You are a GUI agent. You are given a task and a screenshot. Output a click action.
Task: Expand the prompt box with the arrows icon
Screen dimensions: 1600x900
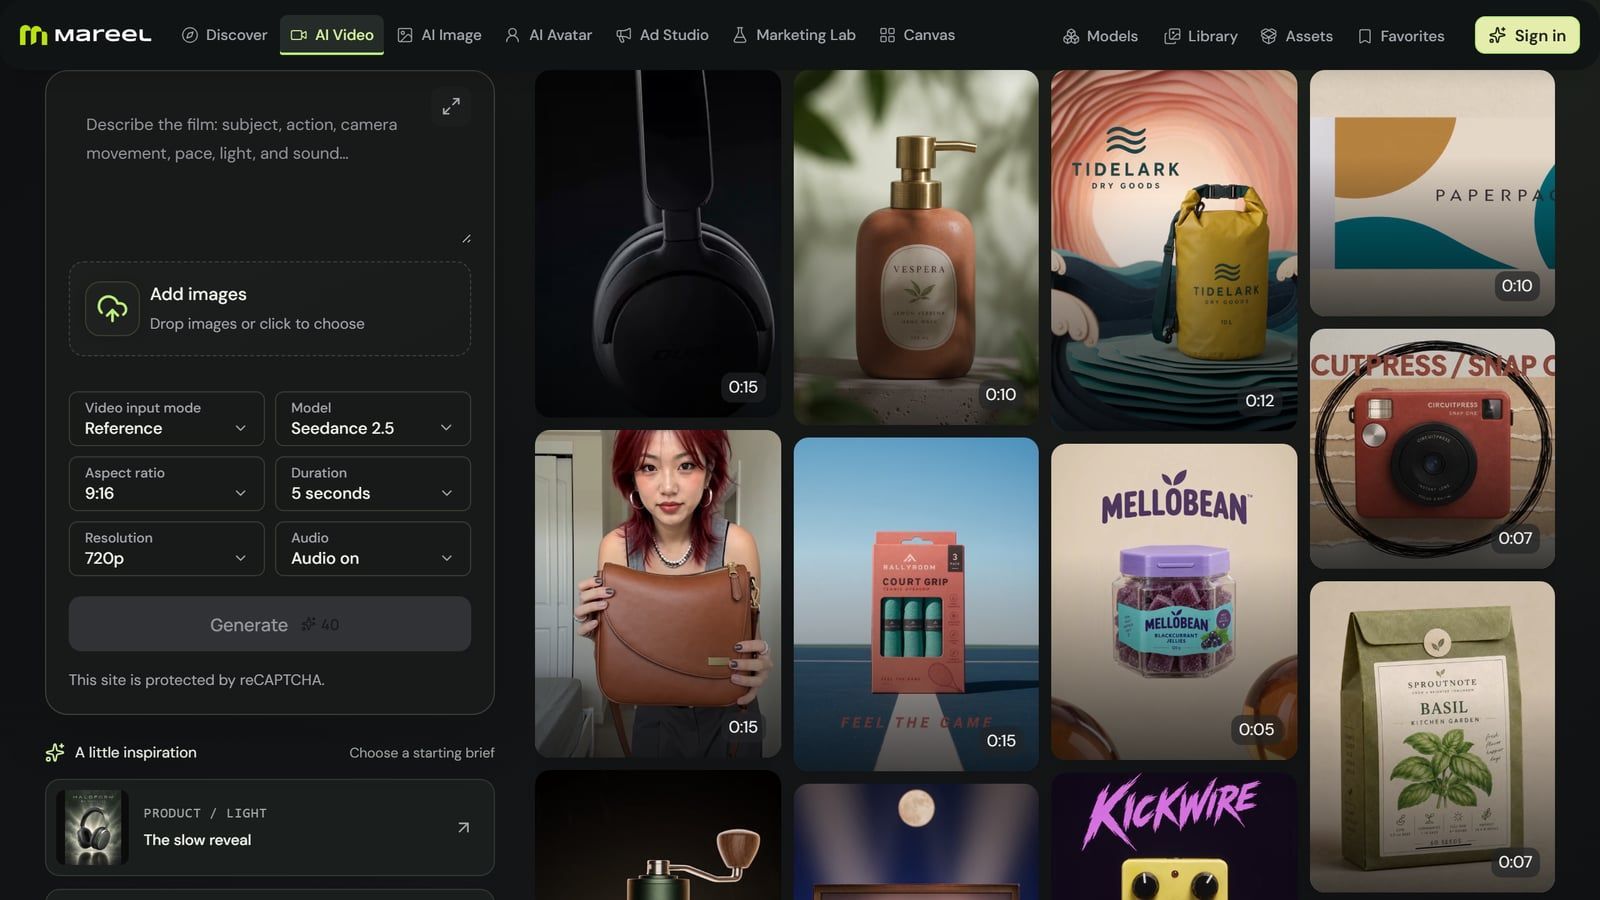(451, 106)
